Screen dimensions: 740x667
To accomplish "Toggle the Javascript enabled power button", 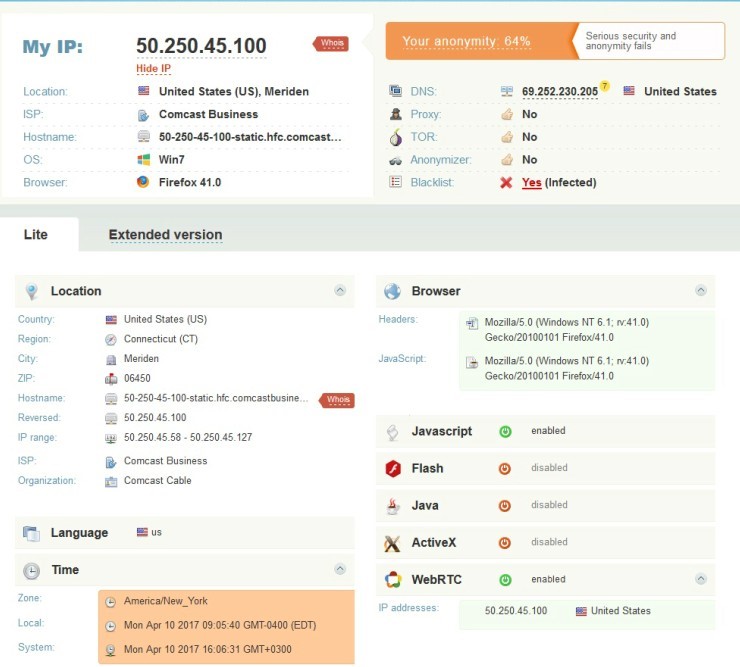I will 505,431.
